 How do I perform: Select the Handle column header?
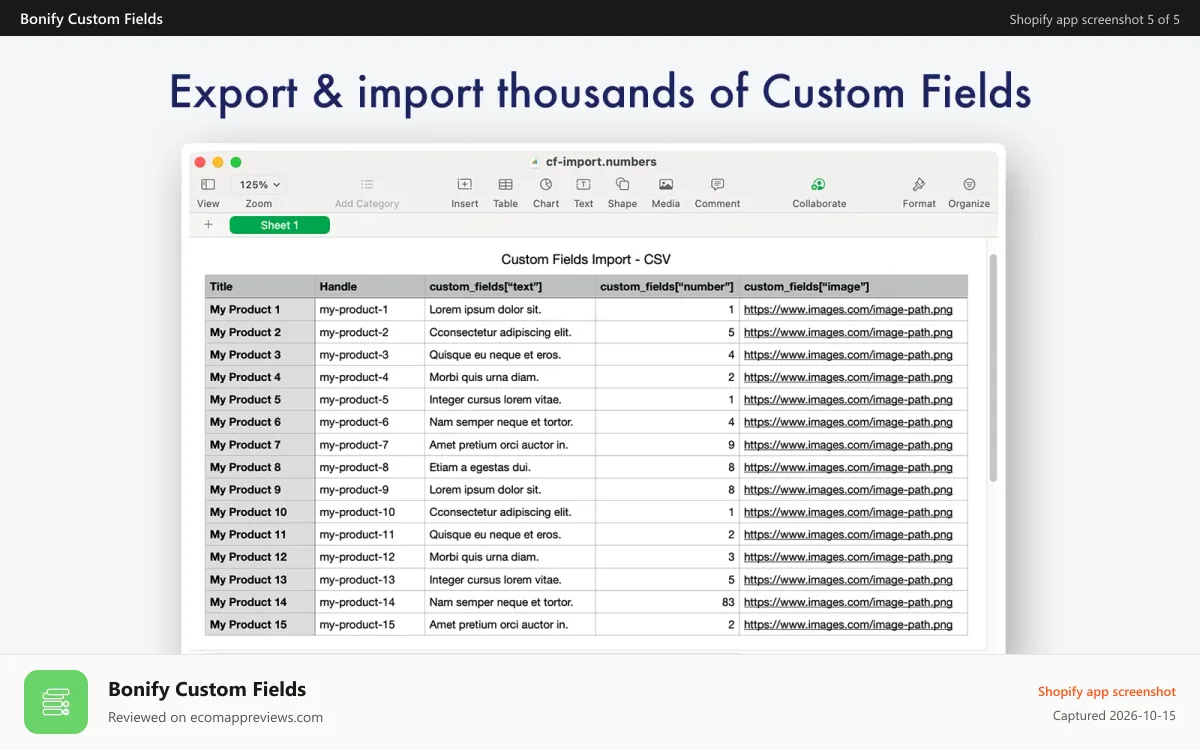(370, 287)
